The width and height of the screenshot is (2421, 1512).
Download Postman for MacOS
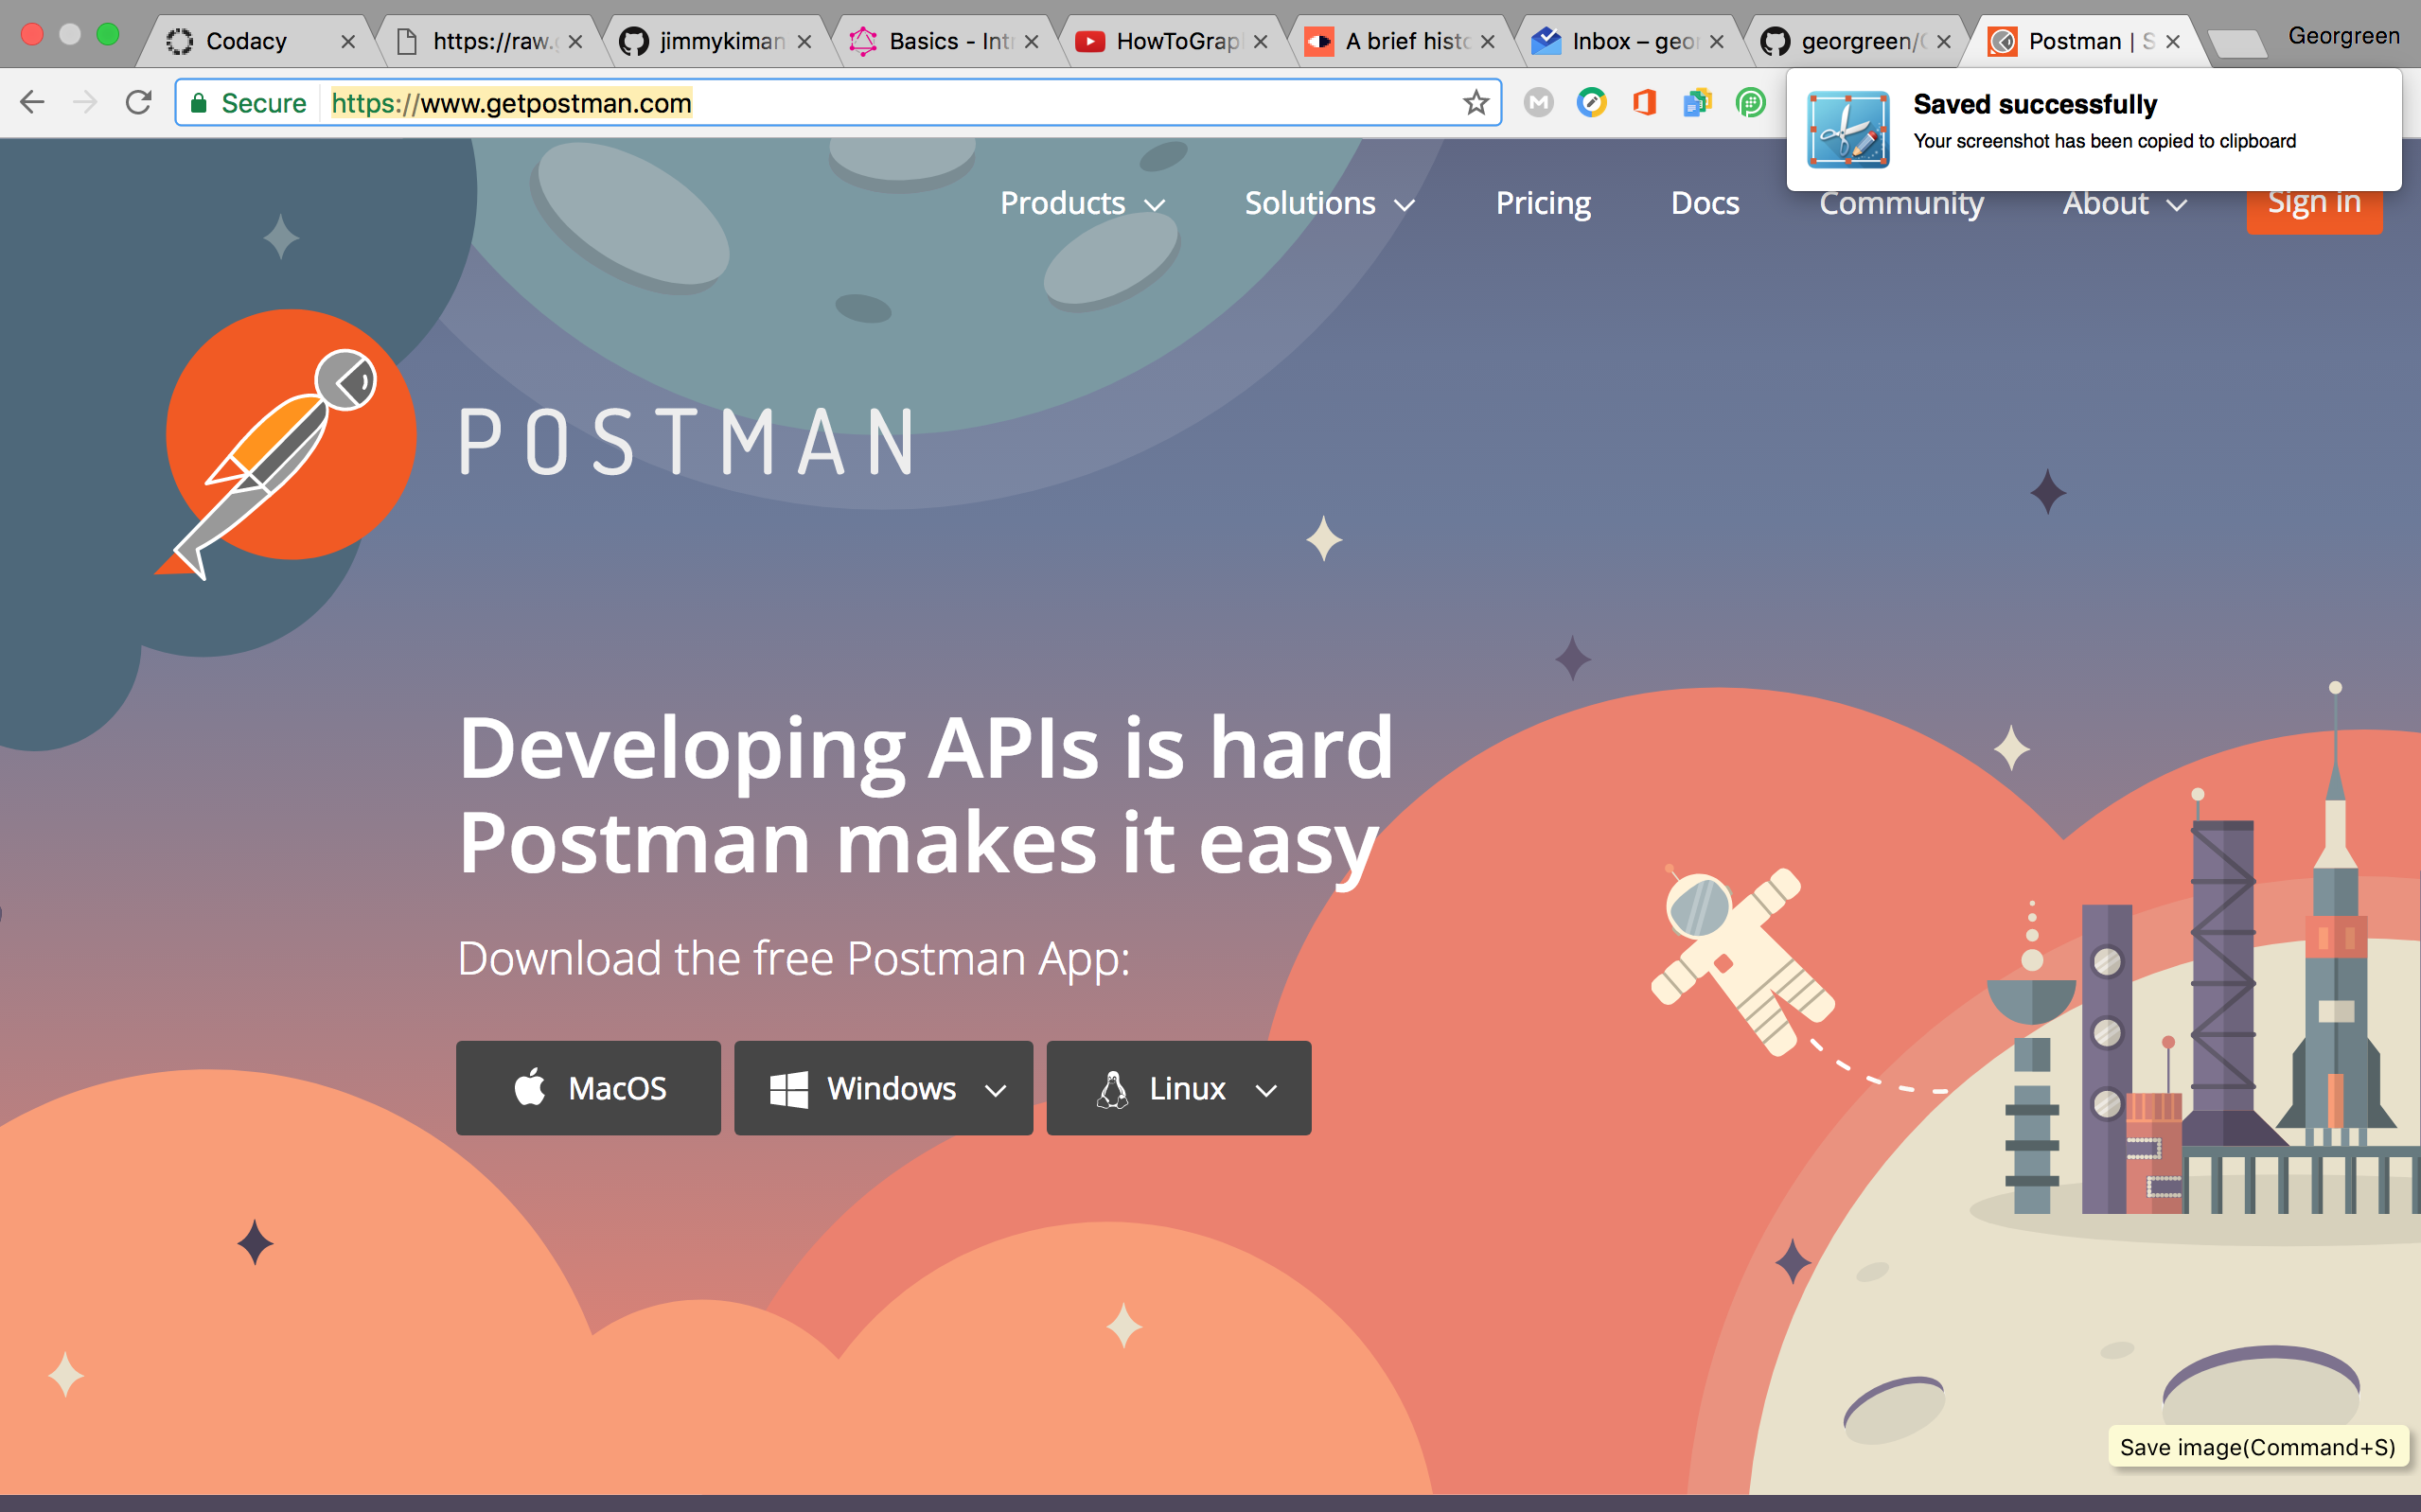coord(588,1088)
